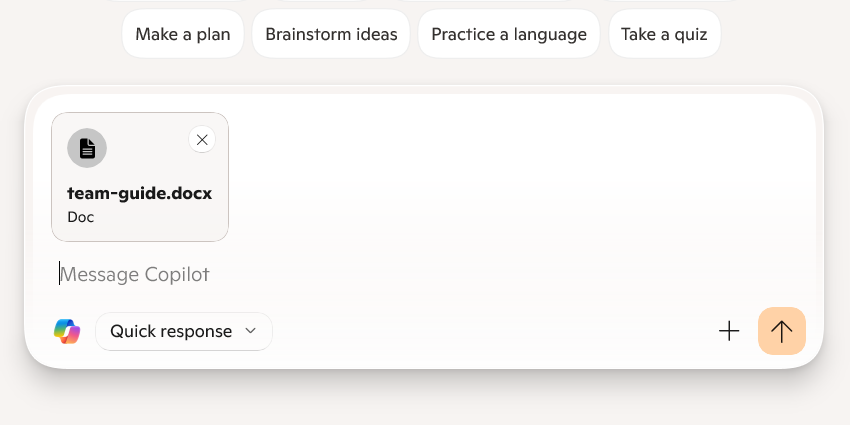Click blank toolbar space left of the plus icon
This screenshot has height=425, width=850.
[500, 331]
